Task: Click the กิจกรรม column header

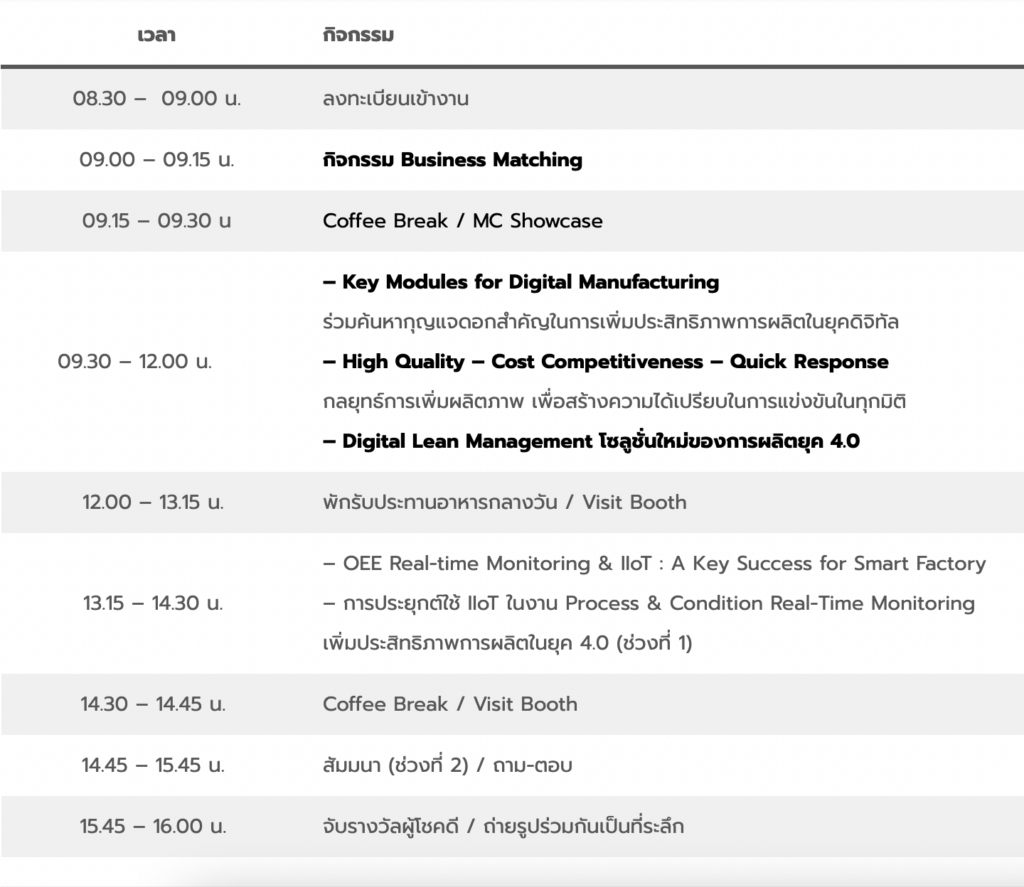Action: 358,36
